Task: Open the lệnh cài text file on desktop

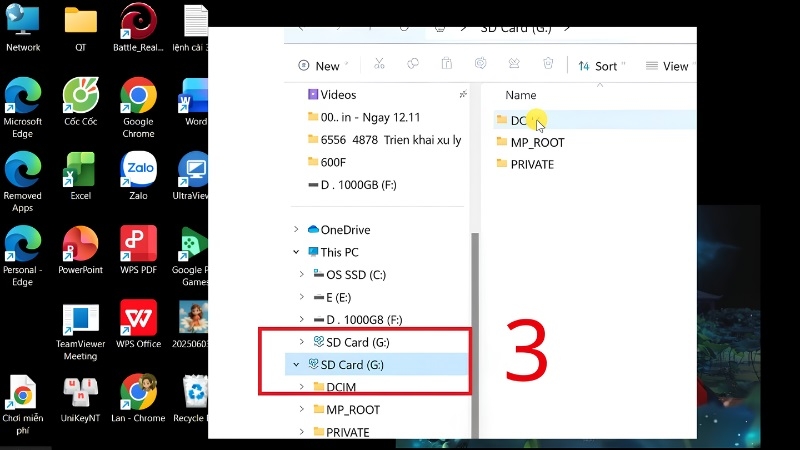Action: [192, 27]
